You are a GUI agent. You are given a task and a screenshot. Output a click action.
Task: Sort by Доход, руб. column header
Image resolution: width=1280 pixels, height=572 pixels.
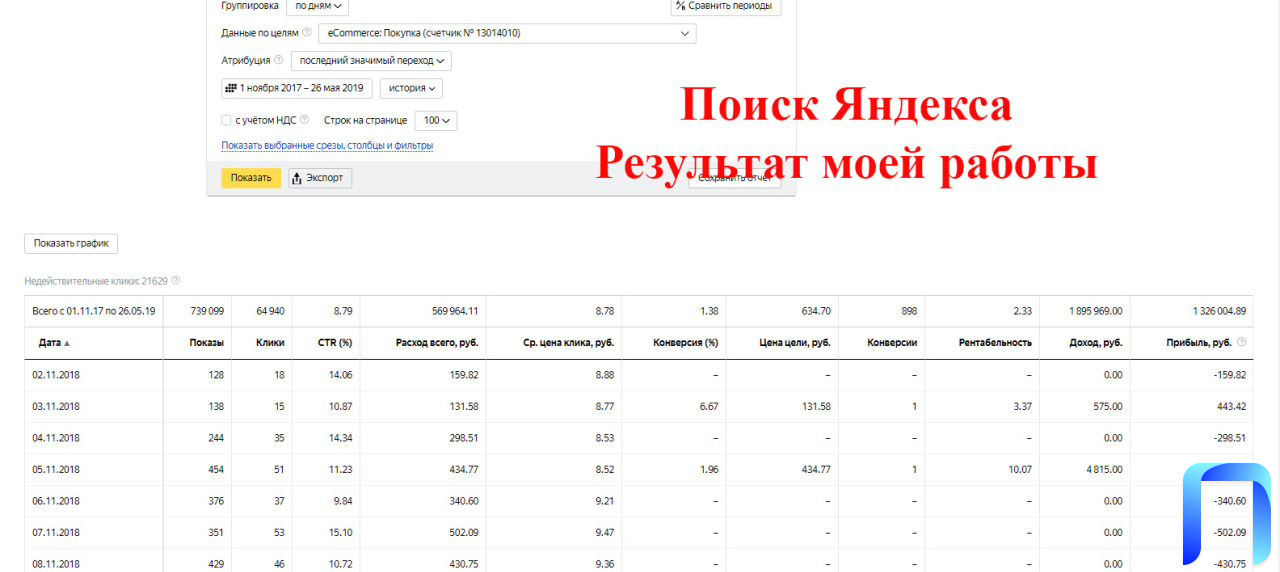(x=1095, y=342)
